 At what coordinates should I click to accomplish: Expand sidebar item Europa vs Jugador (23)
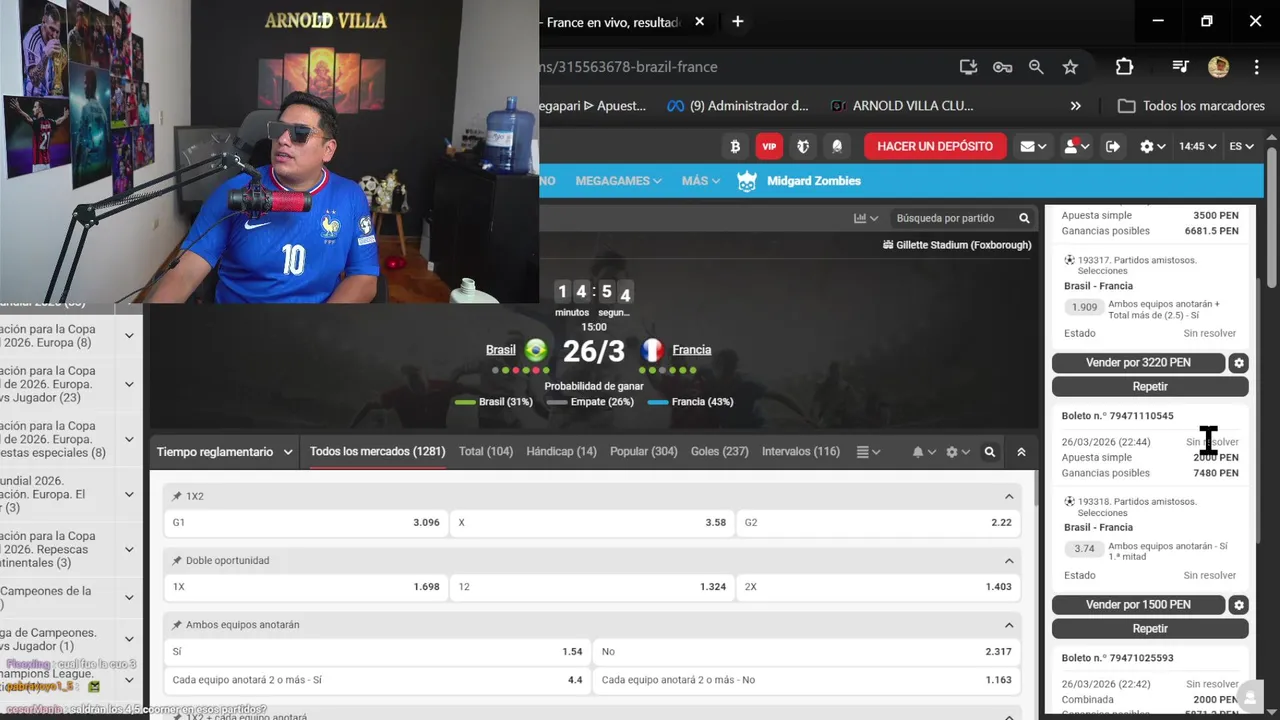click(129, 384)
